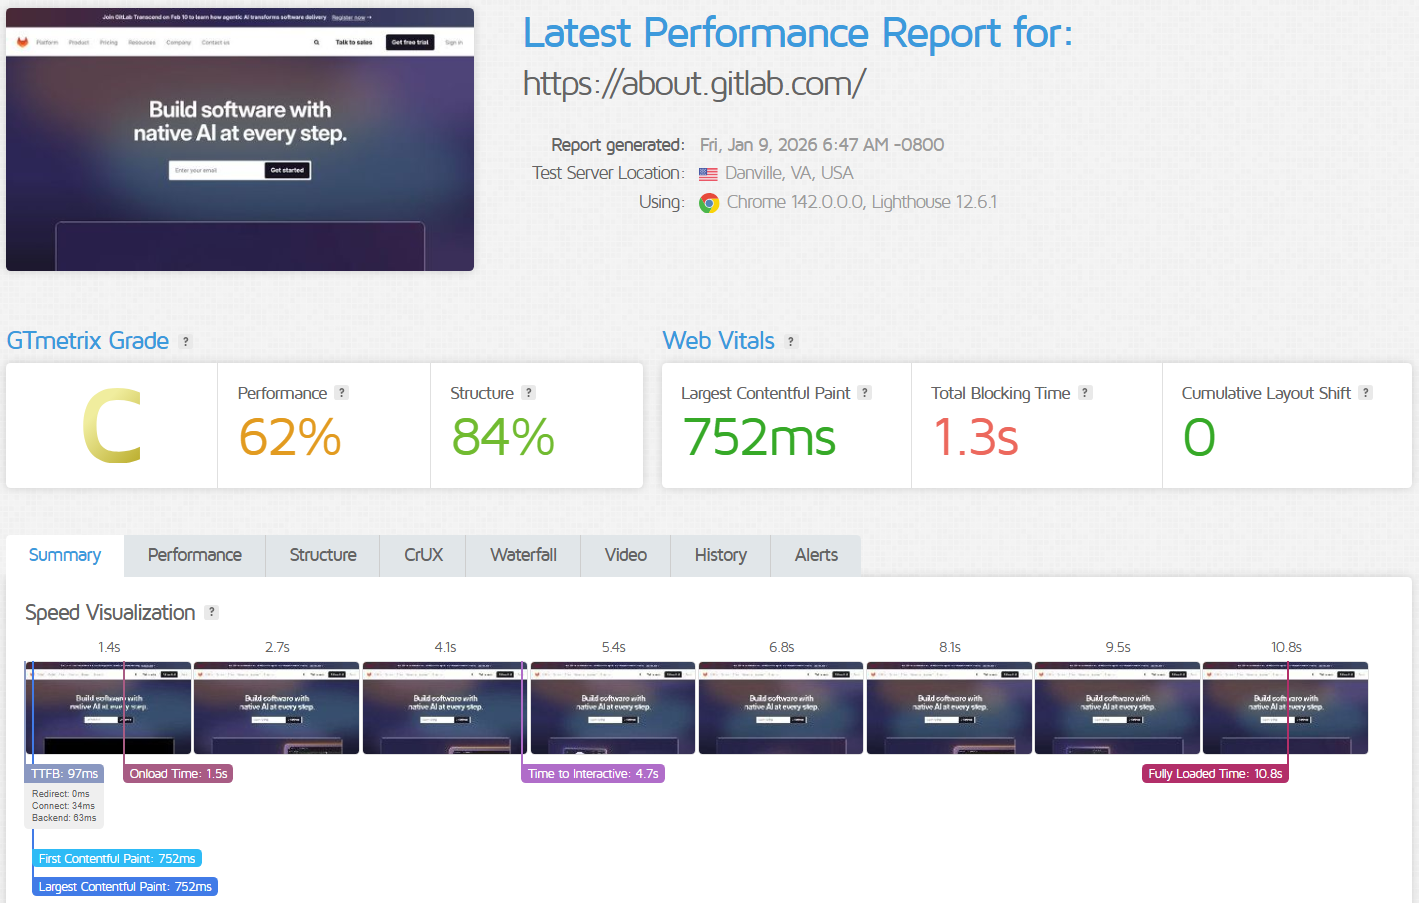This screenshot has height=903, width=1419.
Task: Click the Speed Visualization heading
Action: click(x=110, y=612)
